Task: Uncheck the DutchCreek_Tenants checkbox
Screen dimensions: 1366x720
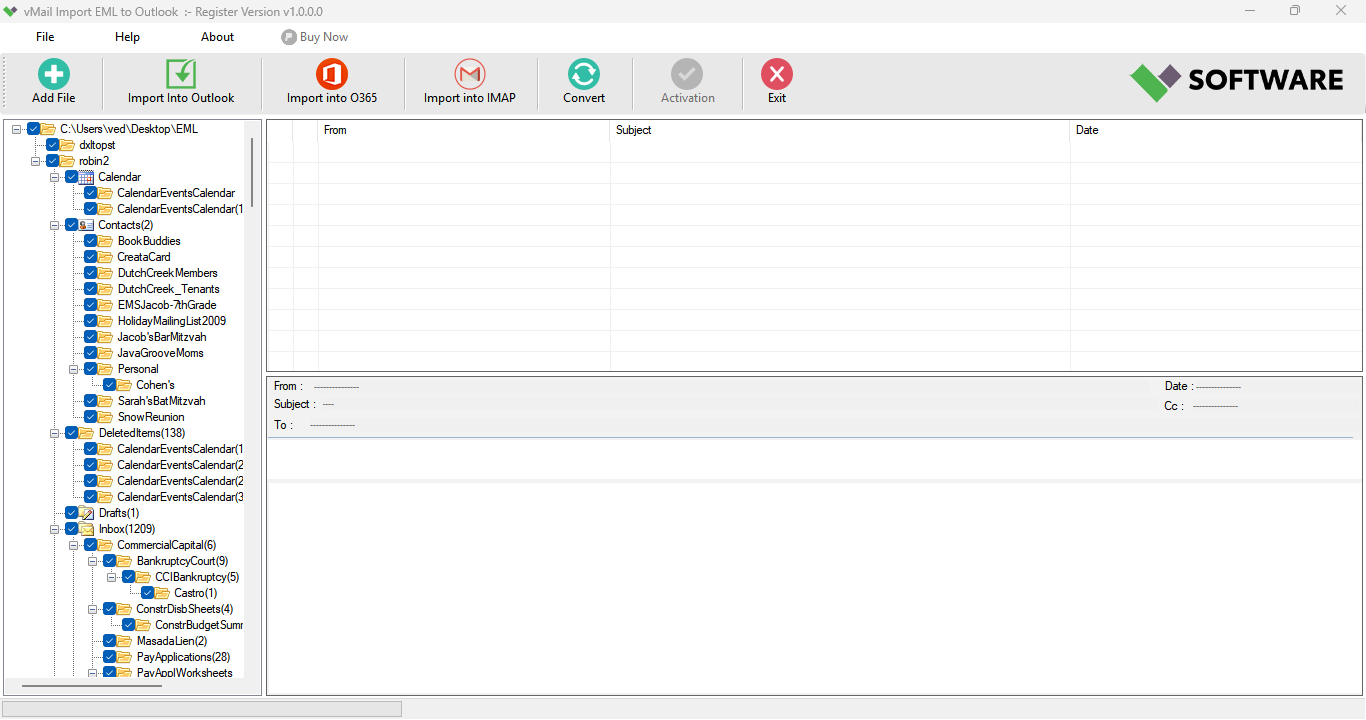Action: click(x=91, y=289)
